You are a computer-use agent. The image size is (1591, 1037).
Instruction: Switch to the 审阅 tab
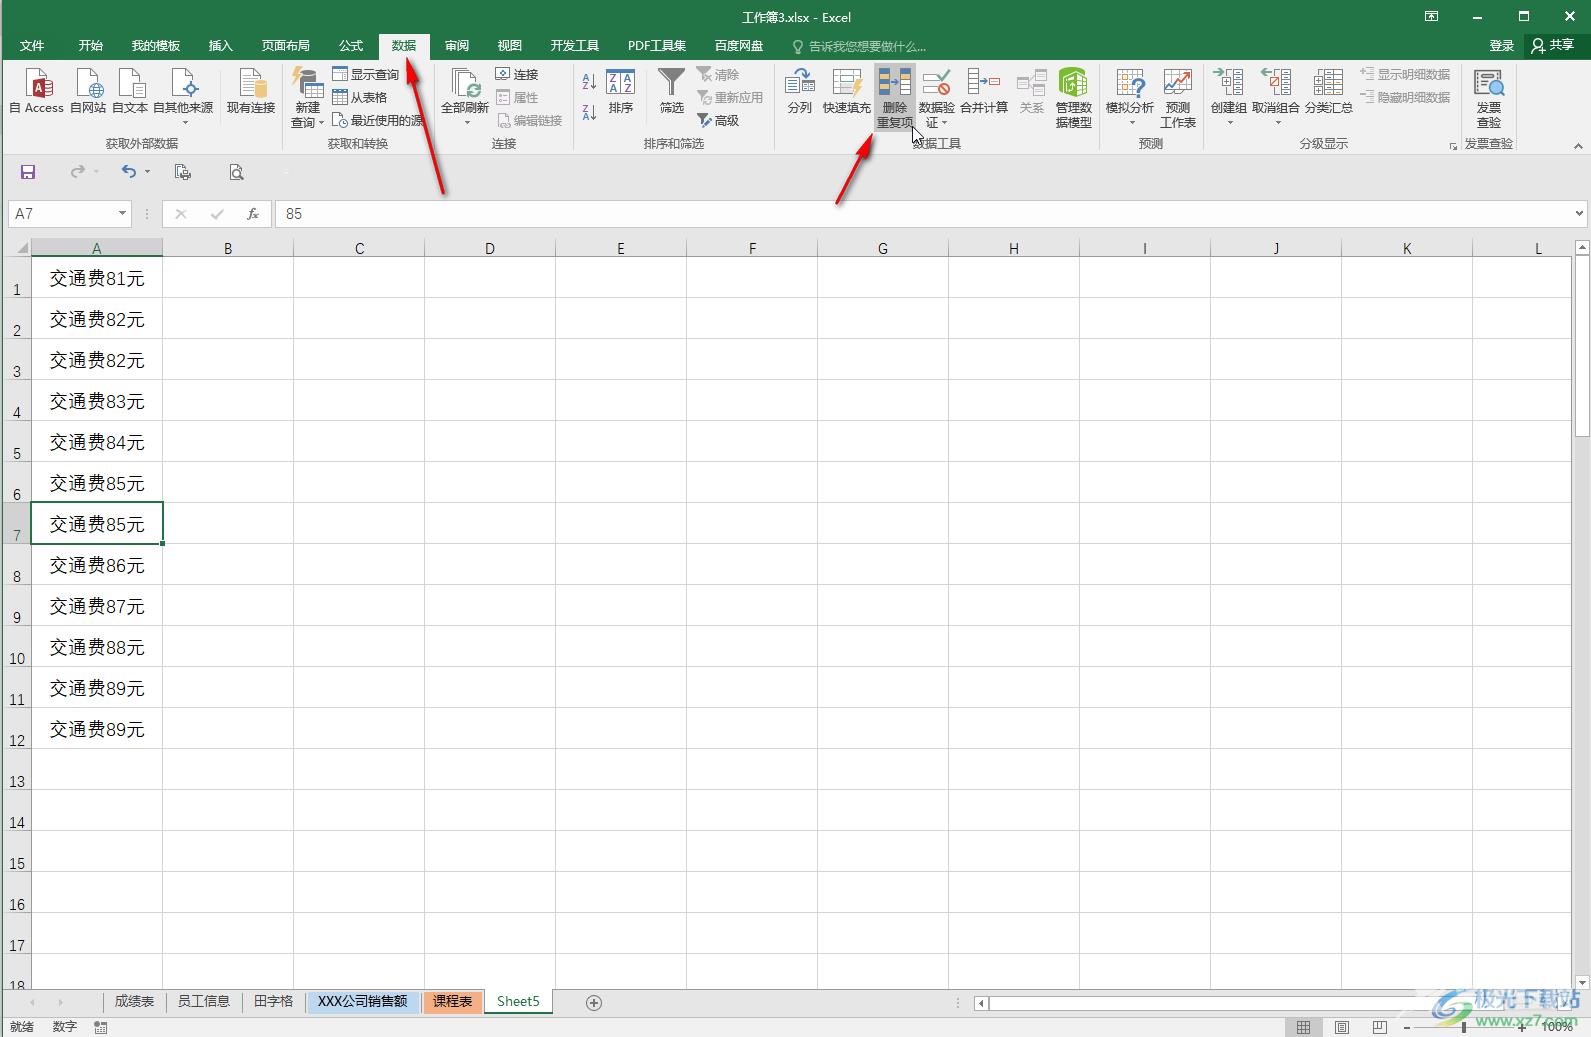457,45
